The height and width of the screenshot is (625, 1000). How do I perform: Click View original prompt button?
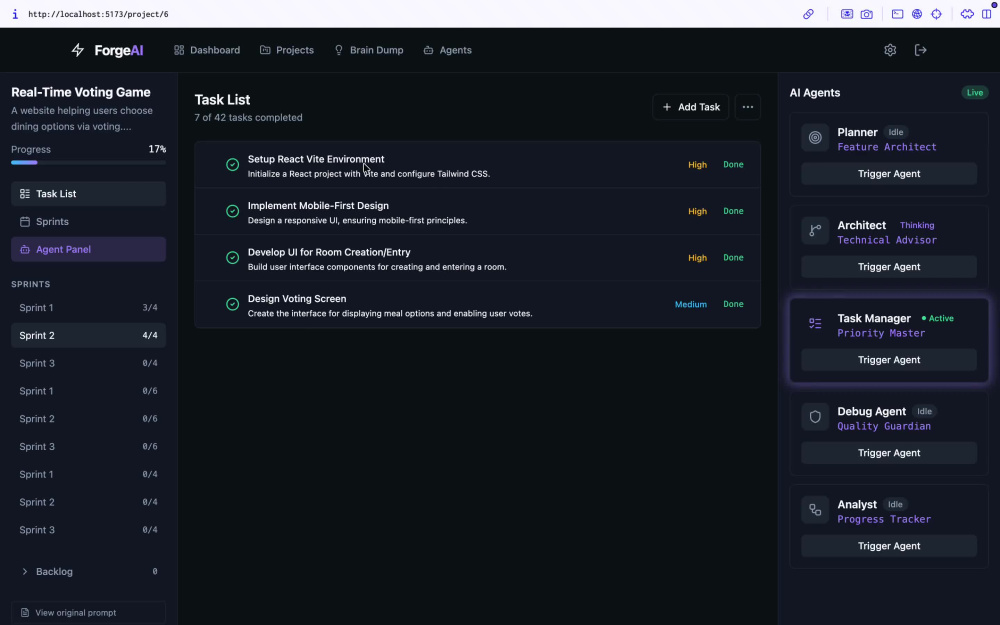pyautogui.click(x=89, y=613)
